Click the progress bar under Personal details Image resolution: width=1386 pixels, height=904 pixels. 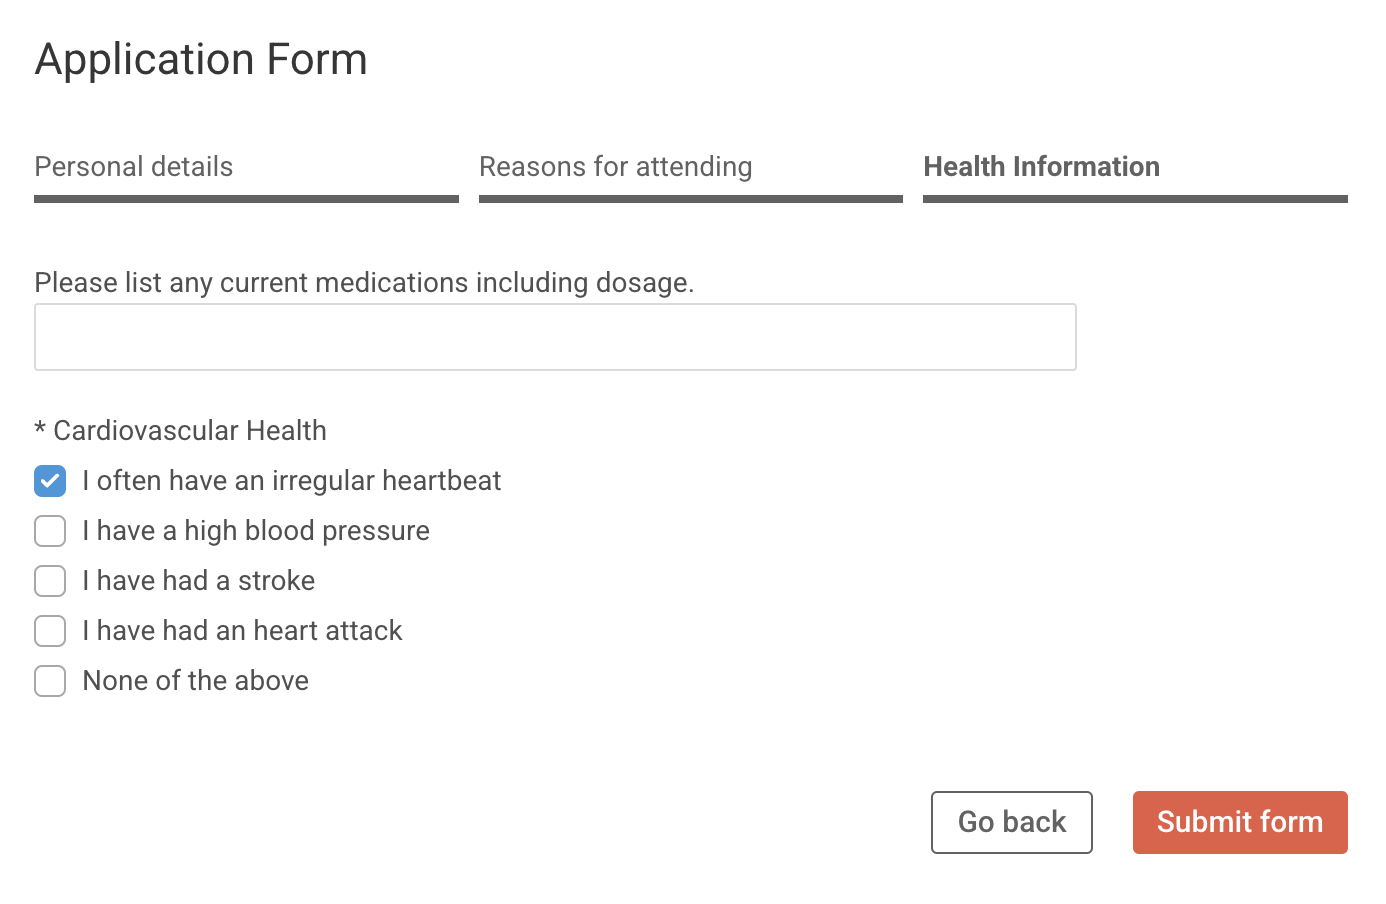click(x=246, y=199)
